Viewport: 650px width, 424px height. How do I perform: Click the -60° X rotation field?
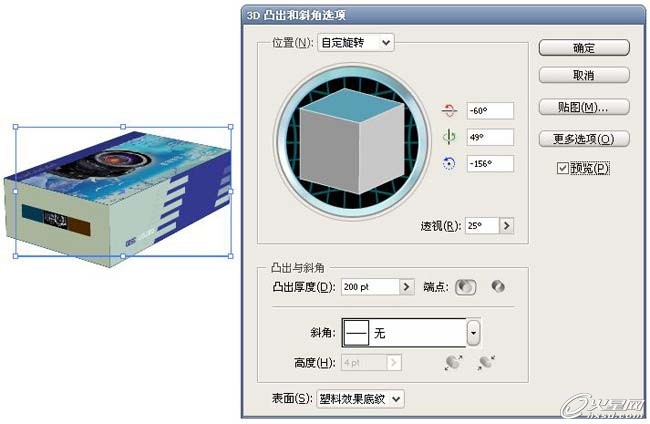[490, 111]
